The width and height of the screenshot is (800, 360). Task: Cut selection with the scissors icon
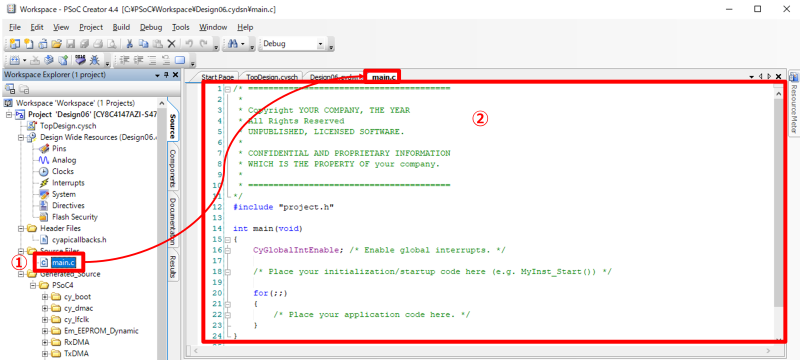point(130,44)
